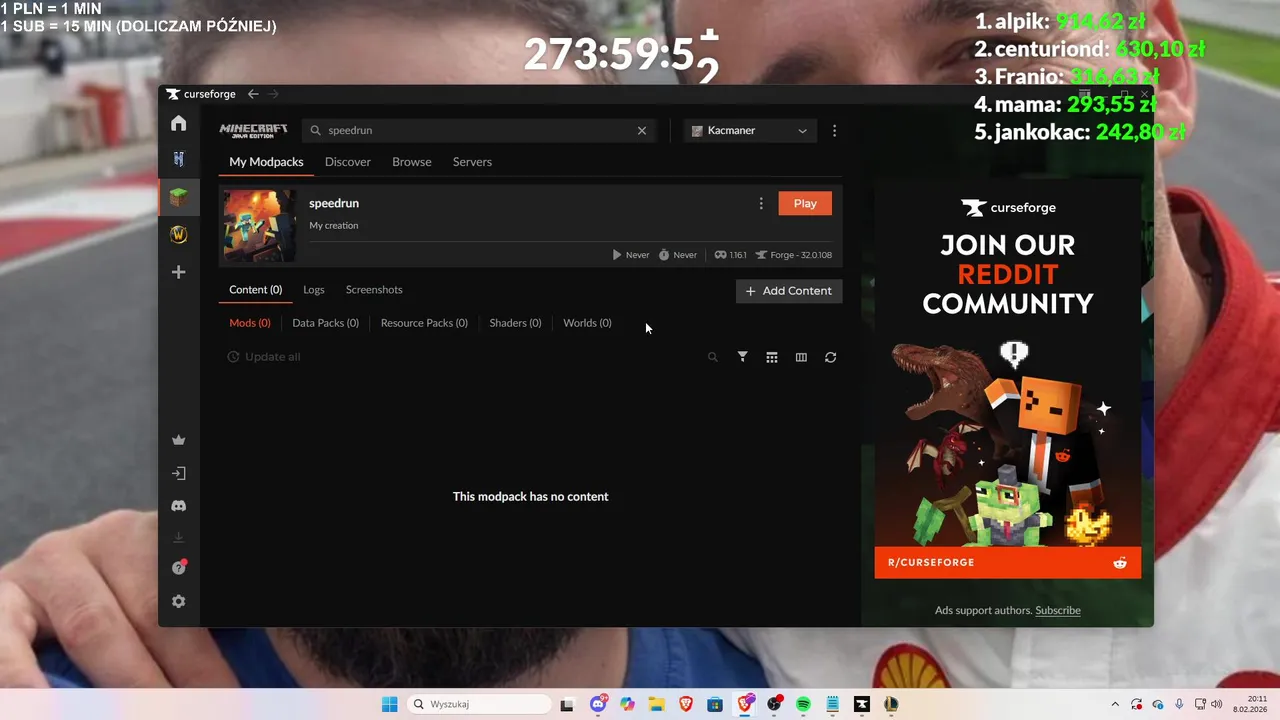This screenshot has width=1280, height=720.
Task: Click the forward arrow in title bar
Action: coord(273,94)
